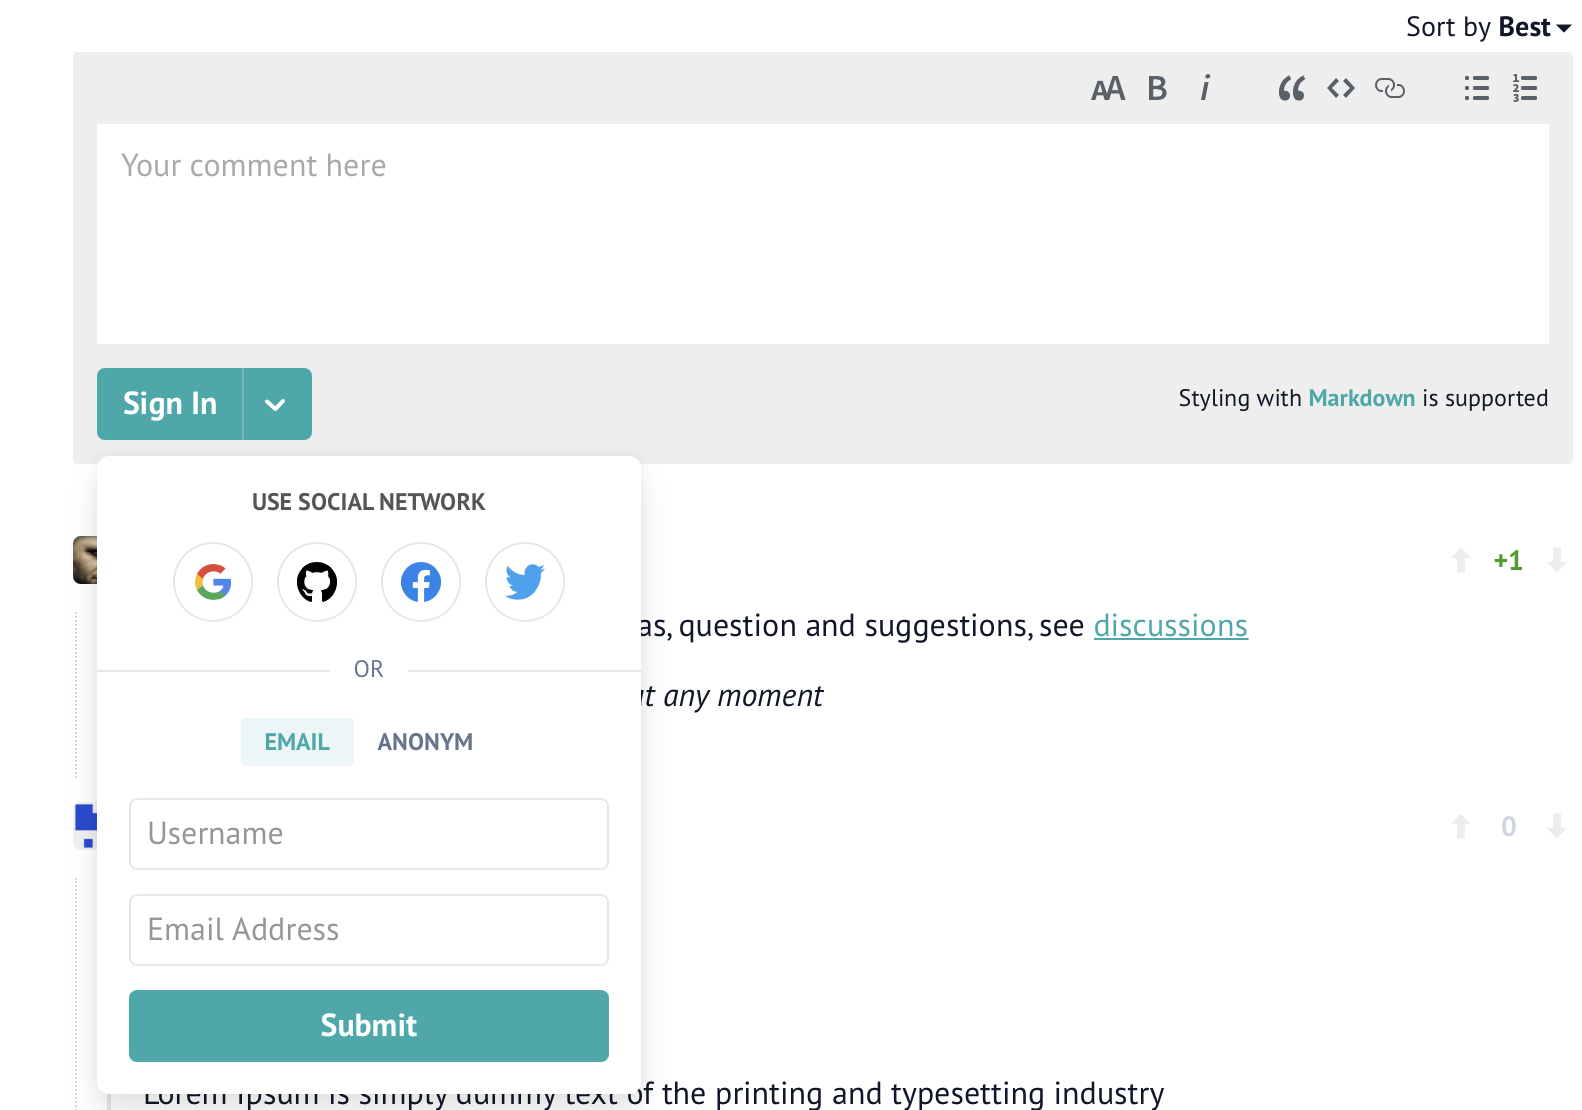Sign in with Twitter
The width and height of the screenshot is (1582, 1110).
[525, 582]
